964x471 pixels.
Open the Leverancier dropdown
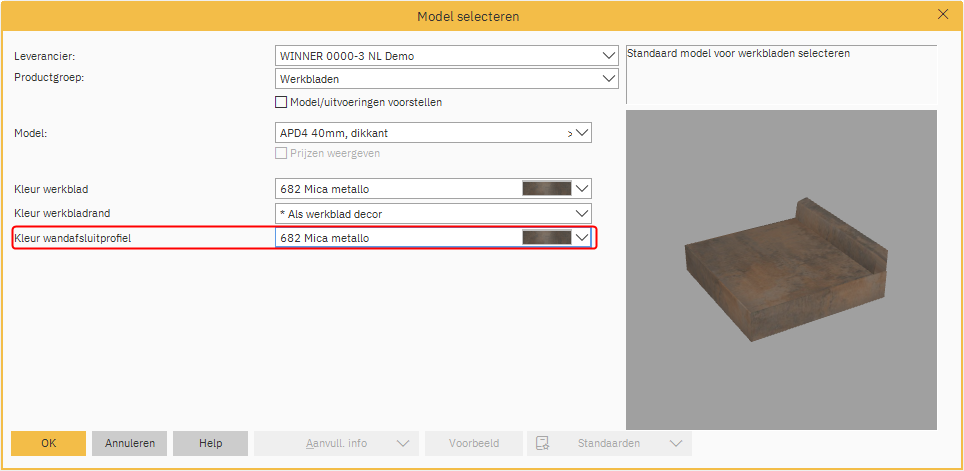pyautogui.click(x=446, y=56)
